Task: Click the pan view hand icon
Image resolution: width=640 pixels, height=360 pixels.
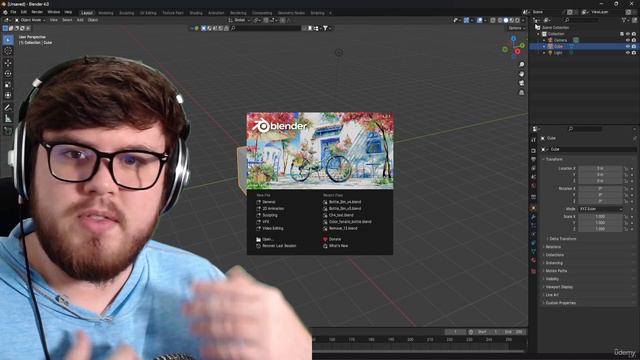Action: (x=522, y=74)
